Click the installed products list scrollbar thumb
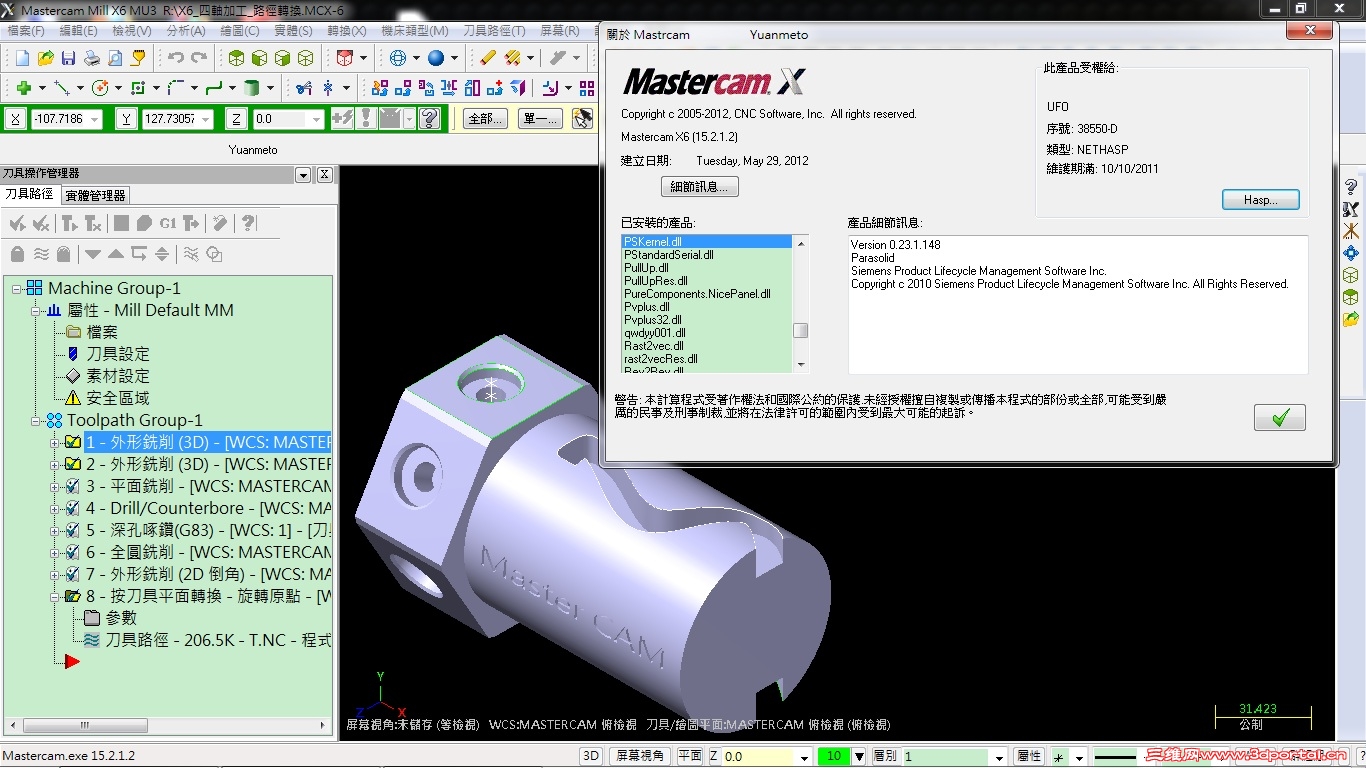The image size is (1366, 768). click(801, 331)
